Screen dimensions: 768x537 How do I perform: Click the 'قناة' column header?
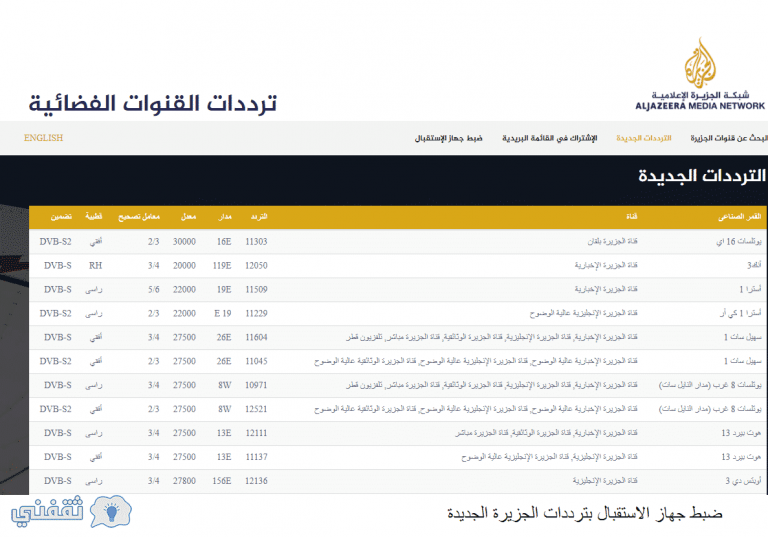click(x=632, y=217)
